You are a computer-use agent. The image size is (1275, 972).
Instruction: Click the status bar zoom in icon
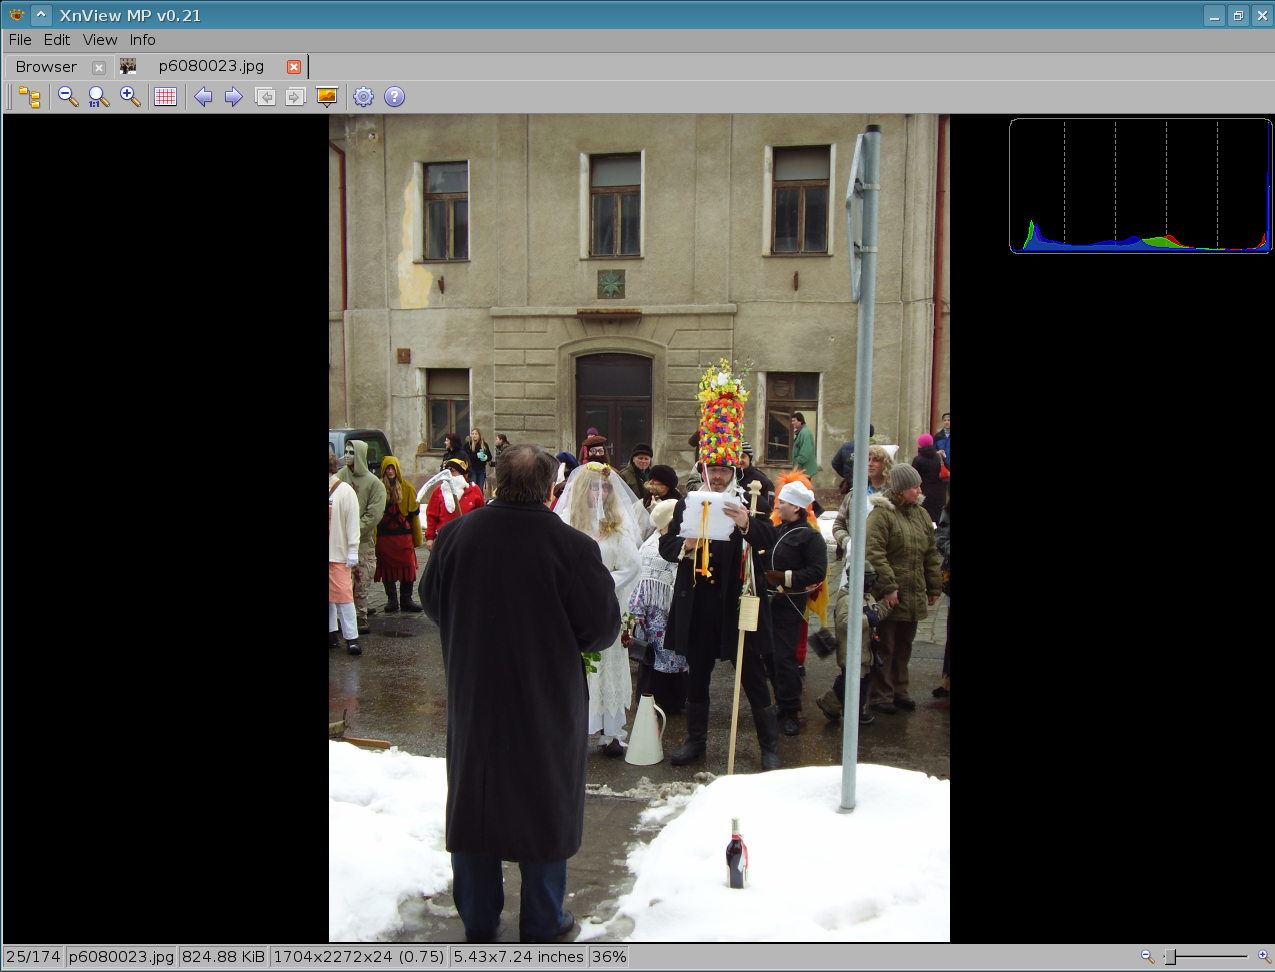[x=1264, y=957]
